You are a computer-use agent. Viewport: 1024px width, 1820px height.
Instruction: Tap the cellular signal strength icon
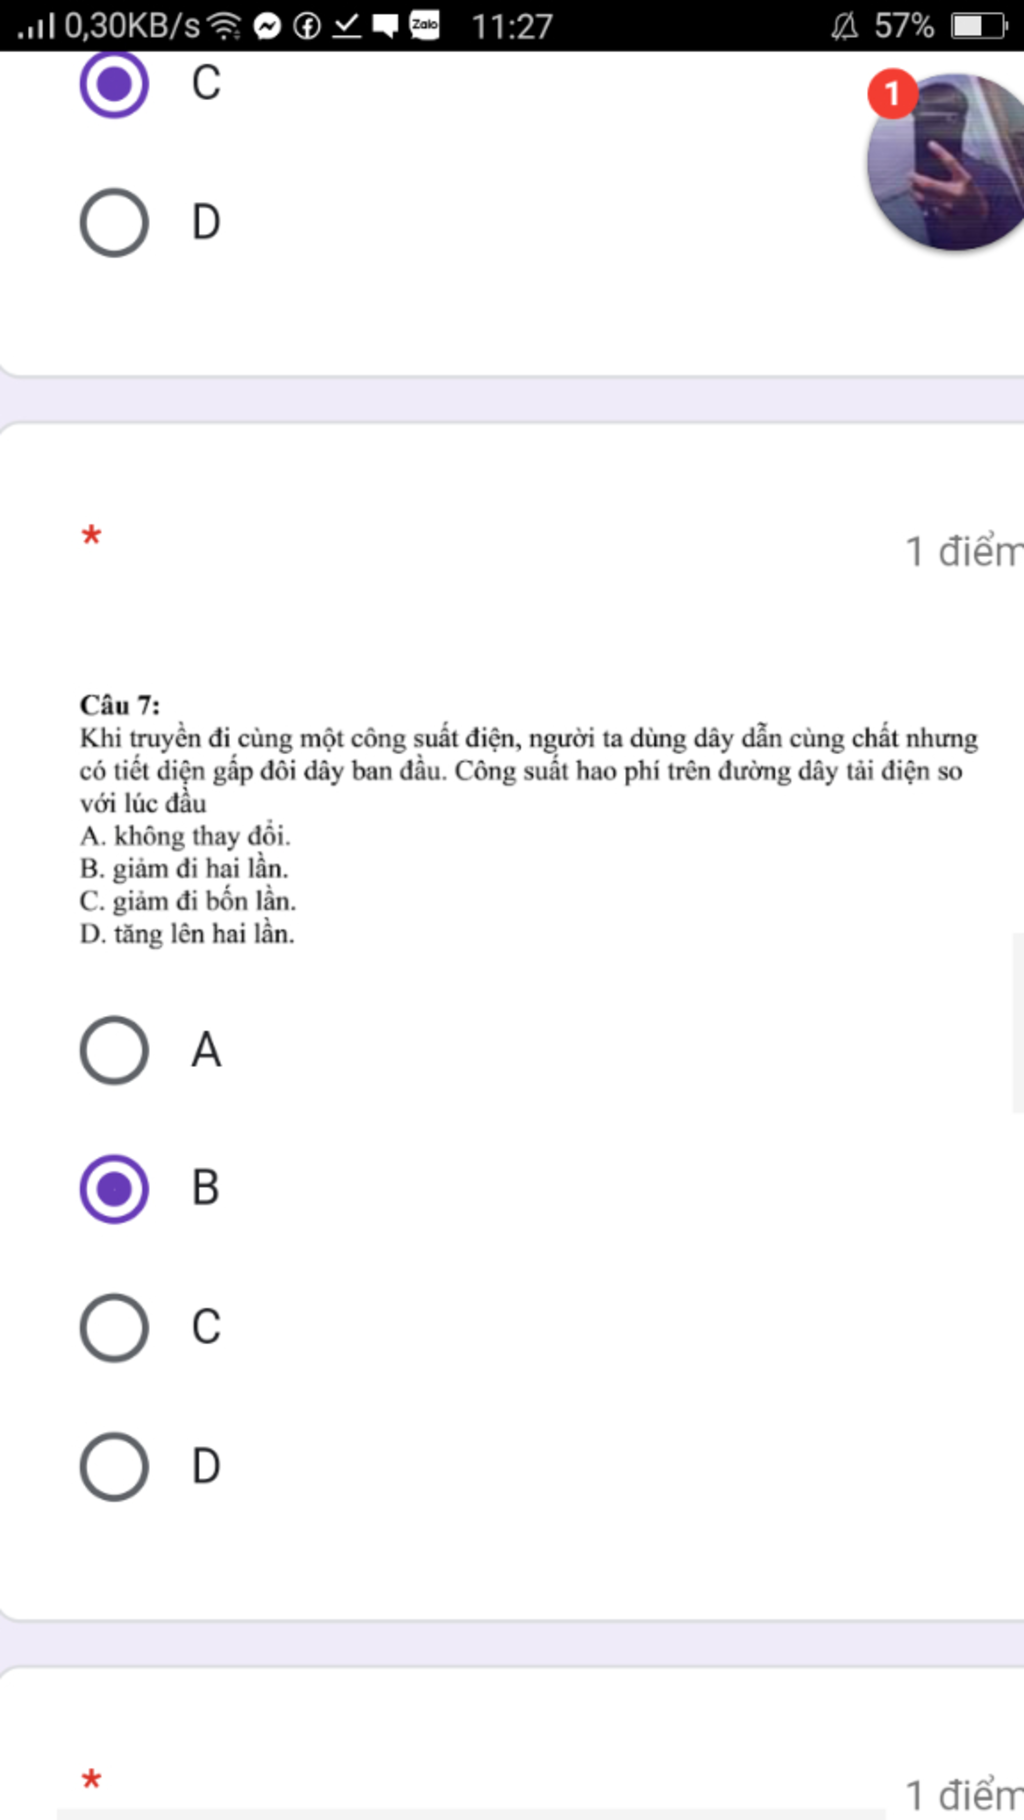click(37, 26)
